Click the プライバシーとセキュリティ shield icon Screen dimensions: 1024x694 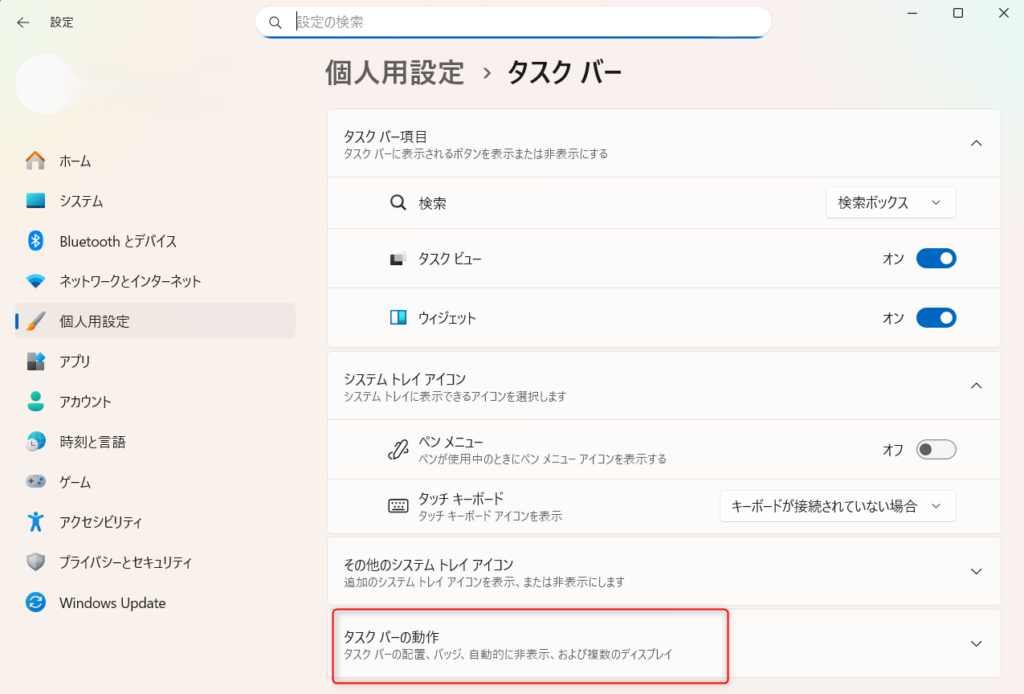(36, 562)
